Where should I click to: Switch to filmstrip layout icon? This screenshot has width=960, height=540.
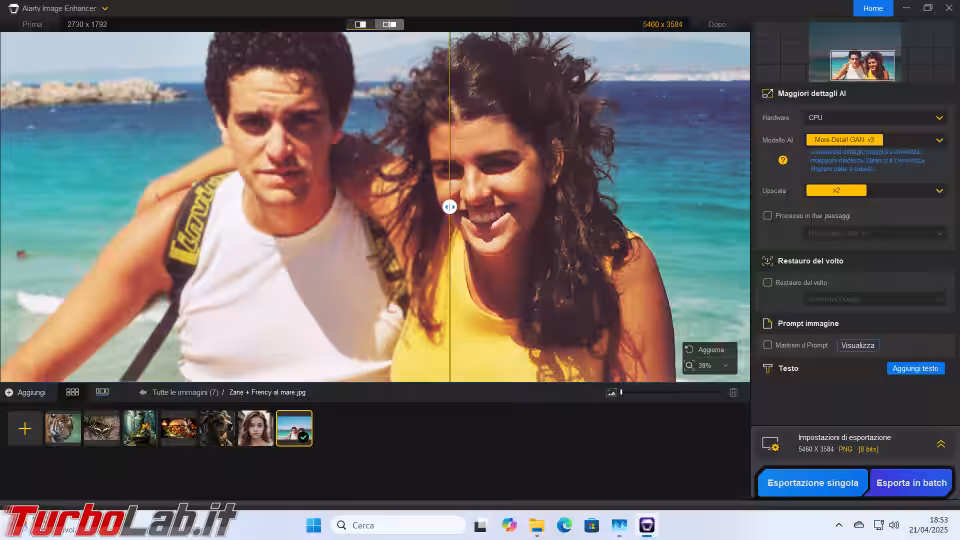pos(102,392)
